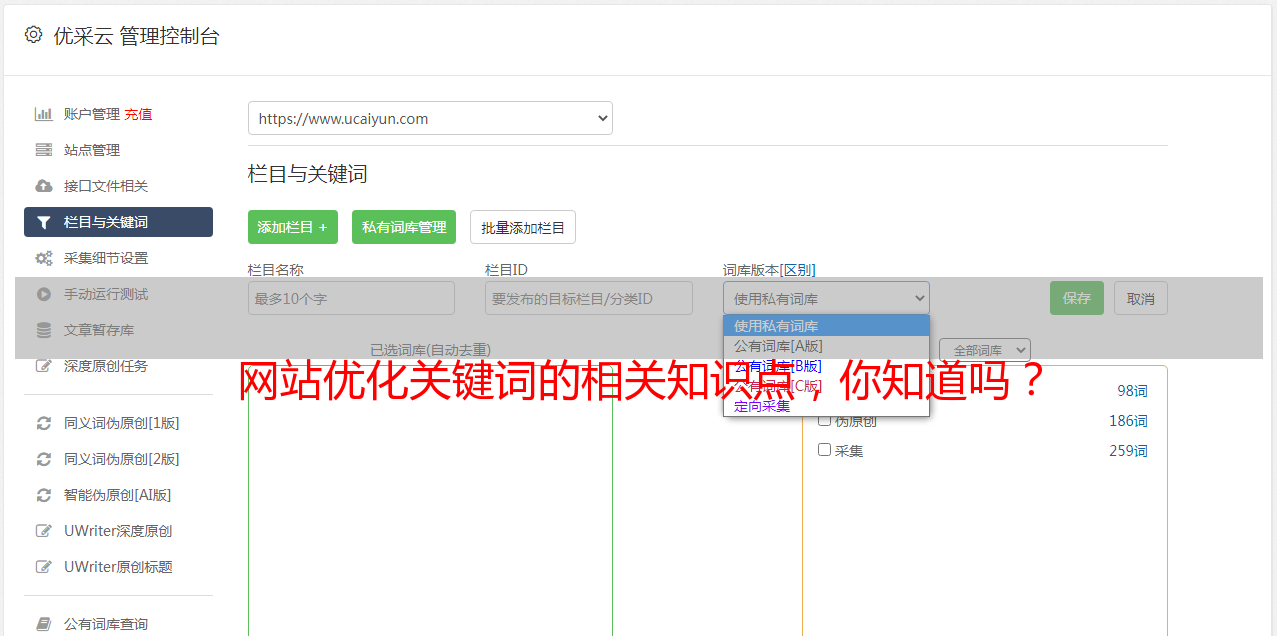This screenshot has width=1277, height=636.
Task: Click the 栏目与关键词 page heading
Action: coord(308,174)
